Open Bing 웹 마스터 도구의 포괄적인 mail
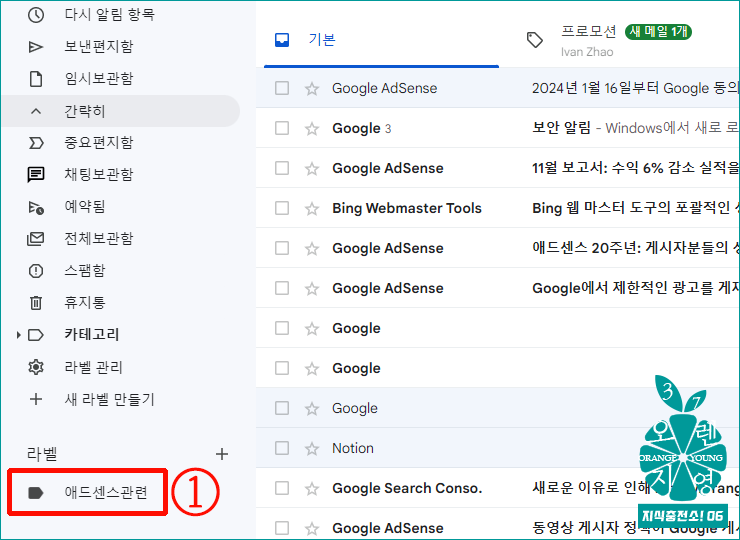The width and height of the screenshot is (740, 540). pos(635,208)
